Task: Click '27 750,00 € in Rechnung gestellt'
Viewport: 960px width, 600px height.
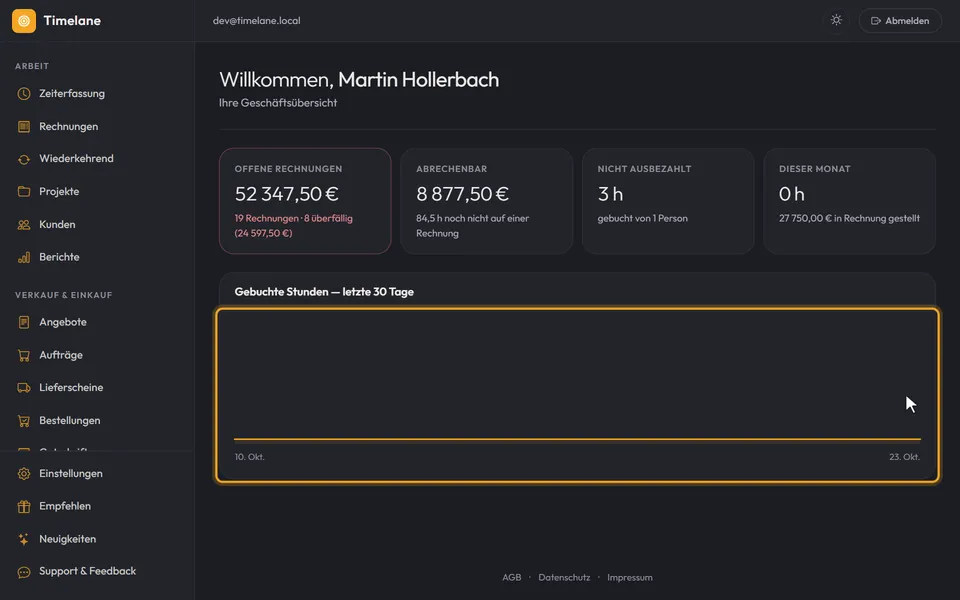Action: click(x=849, y=219)
